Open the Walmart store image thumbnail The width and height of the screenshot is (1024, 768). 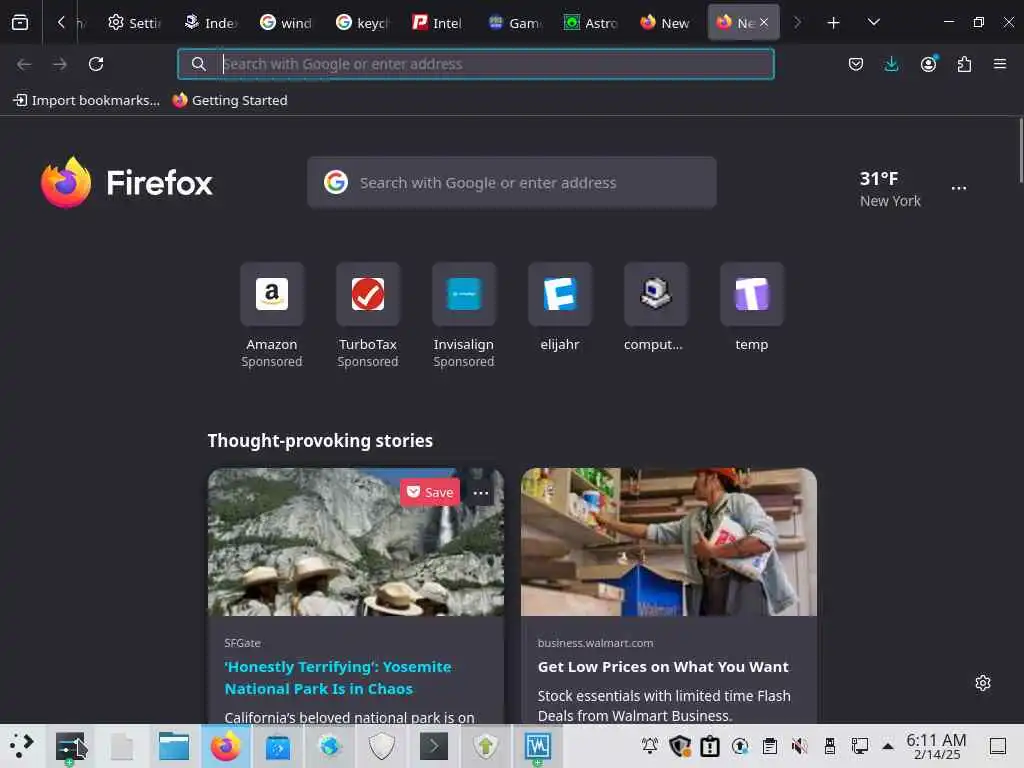pyautogui.click(x=669, y=542)
